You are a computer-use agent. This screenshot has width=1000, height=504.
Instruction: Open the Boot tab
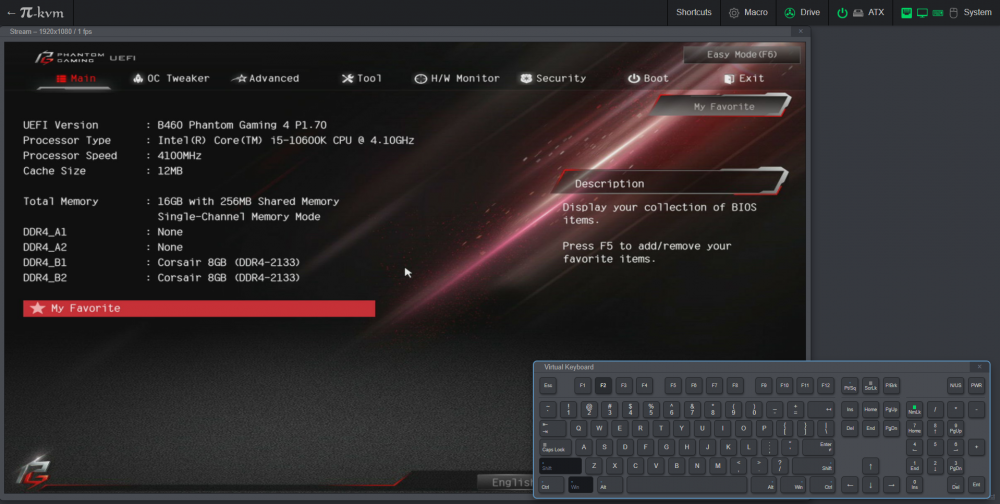pos(648,78)
